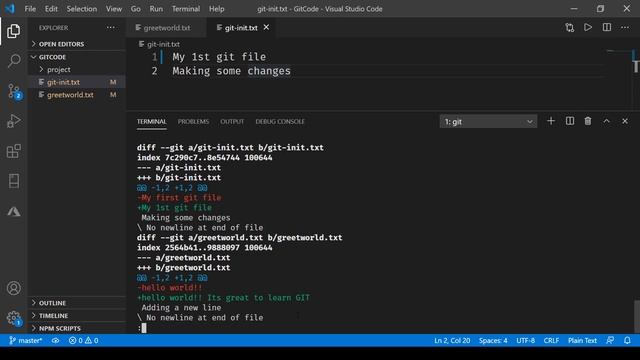The height and width of the screenshot is (360, 640).
Task: Open greetworld.txt in the file explorer
Action: (77, 95)
